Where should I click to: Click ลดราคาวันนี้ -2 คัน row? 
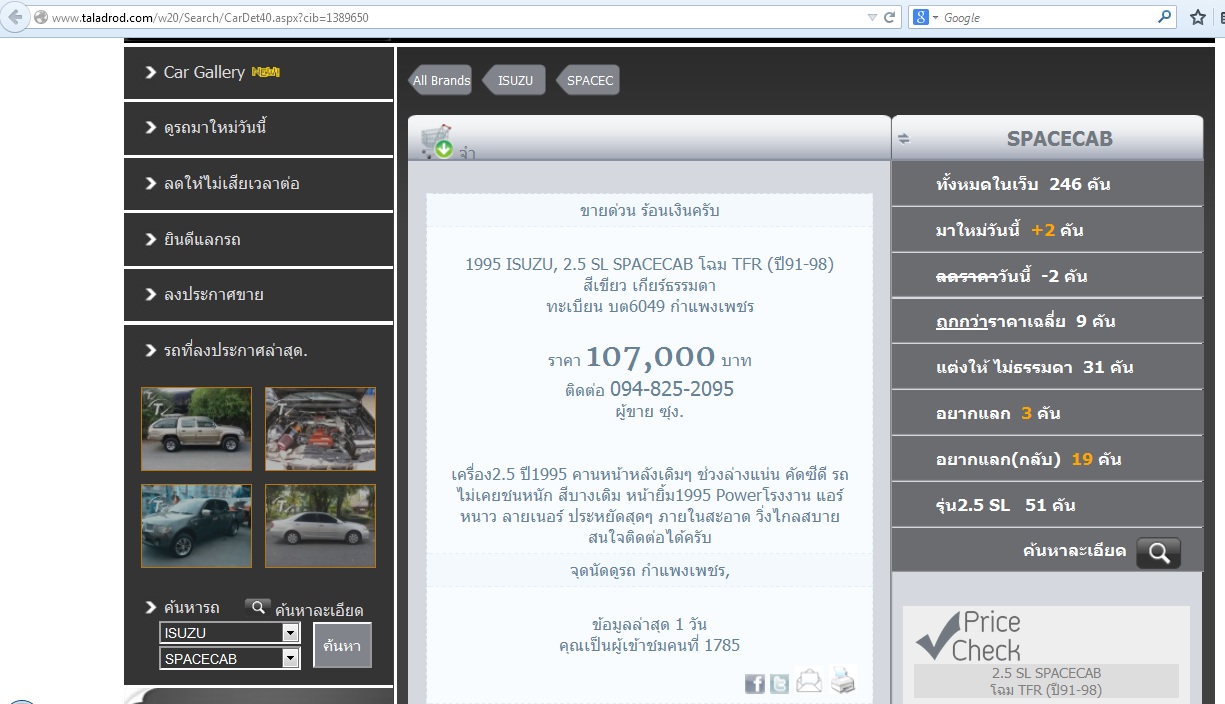pos(1047,276)
